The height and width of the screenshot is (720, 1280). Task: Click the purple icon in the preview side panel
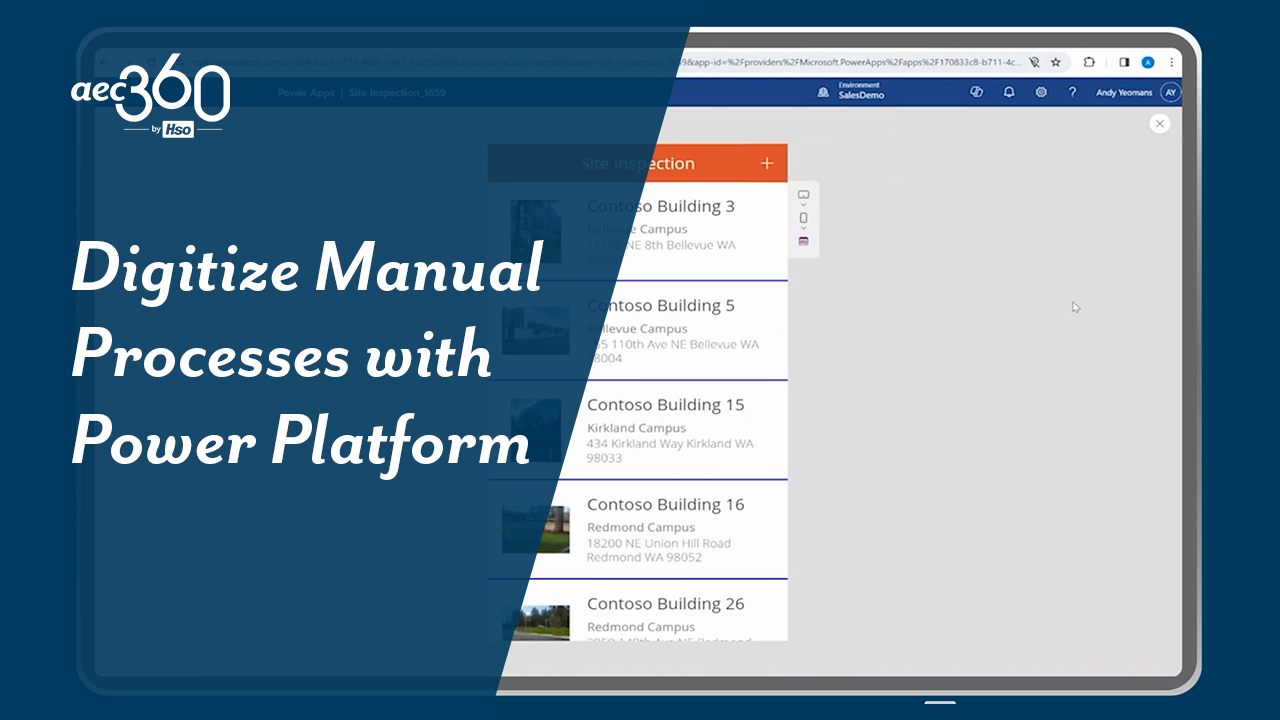tap(803, 242)
